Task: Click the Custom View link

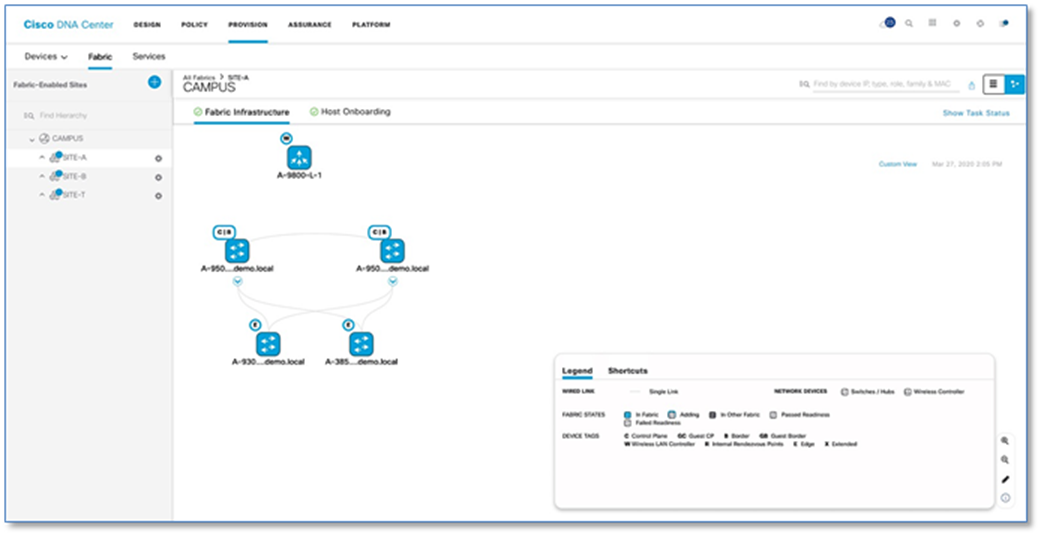Action: tap(898, 164)
